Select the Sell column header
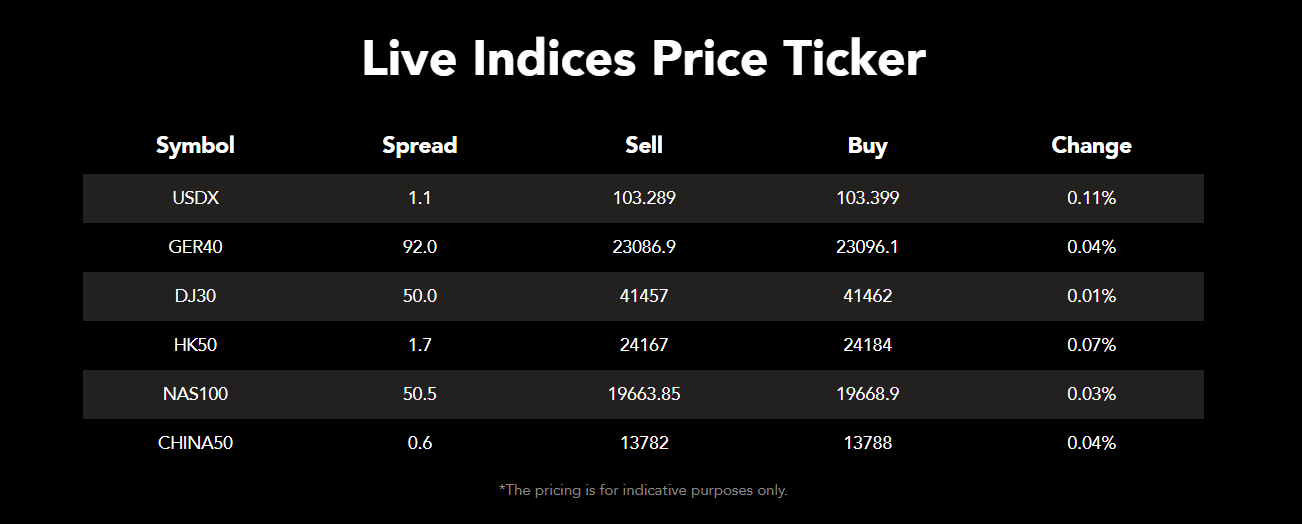 pyautogui.click(x=644, y=146)
